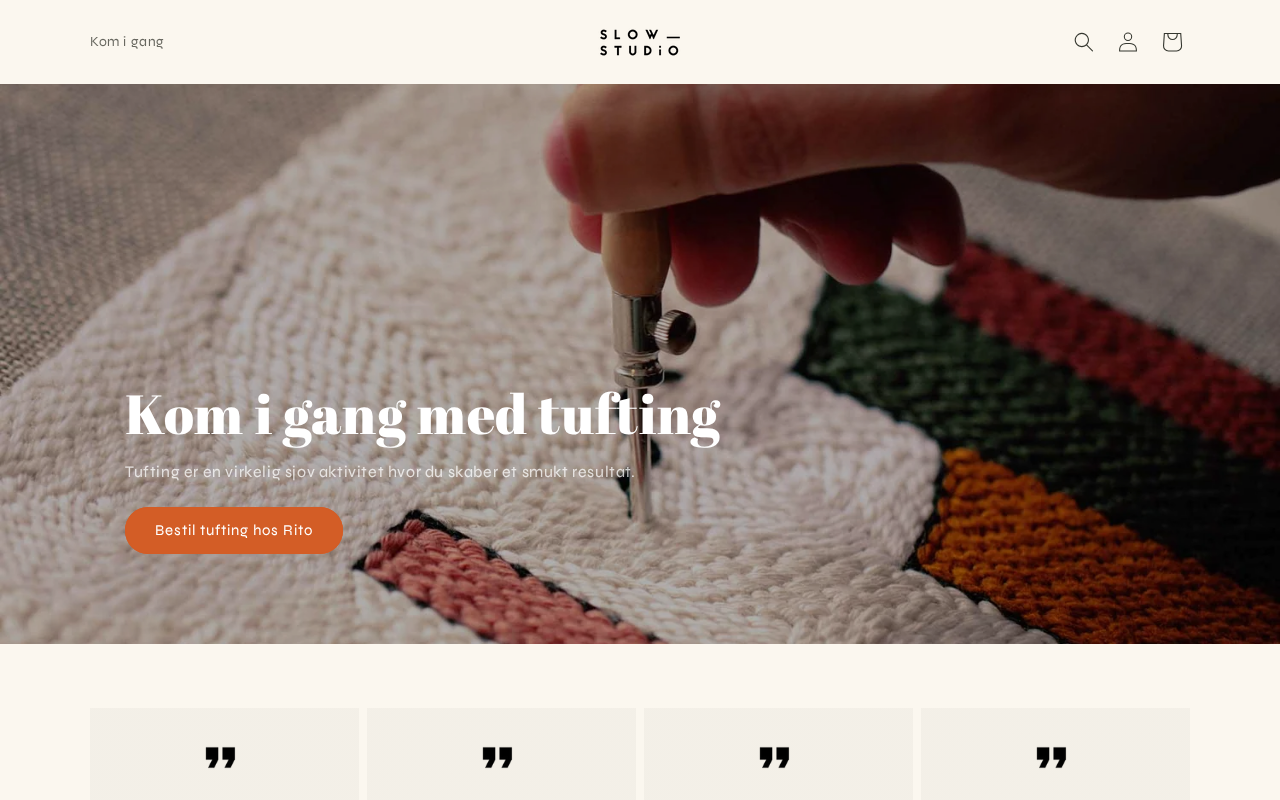
Task: Click the third testimonial quote mark icon
Action: coord(775,757)
